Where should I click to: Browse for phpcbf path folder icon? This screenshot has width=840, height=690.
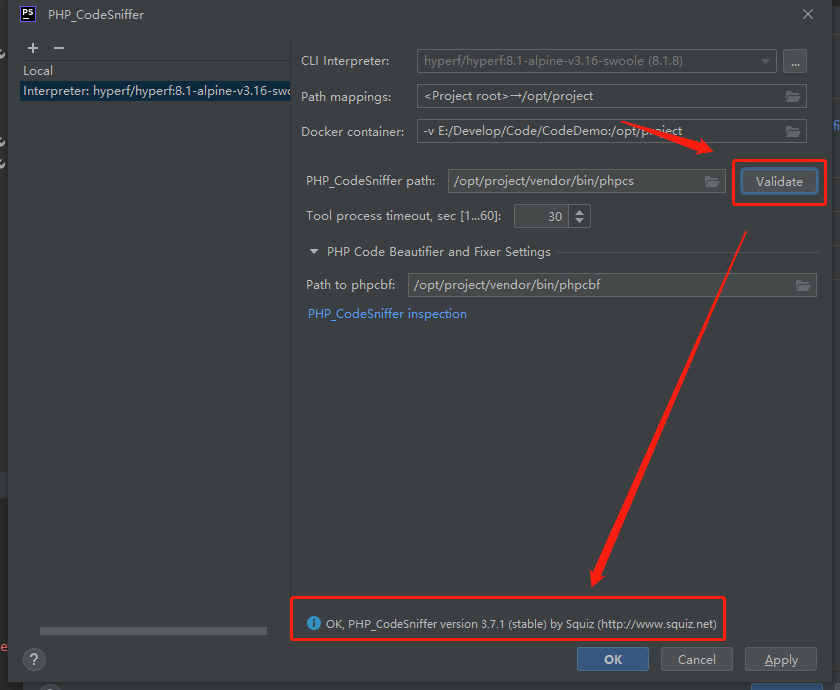click(x=802, y=286)
